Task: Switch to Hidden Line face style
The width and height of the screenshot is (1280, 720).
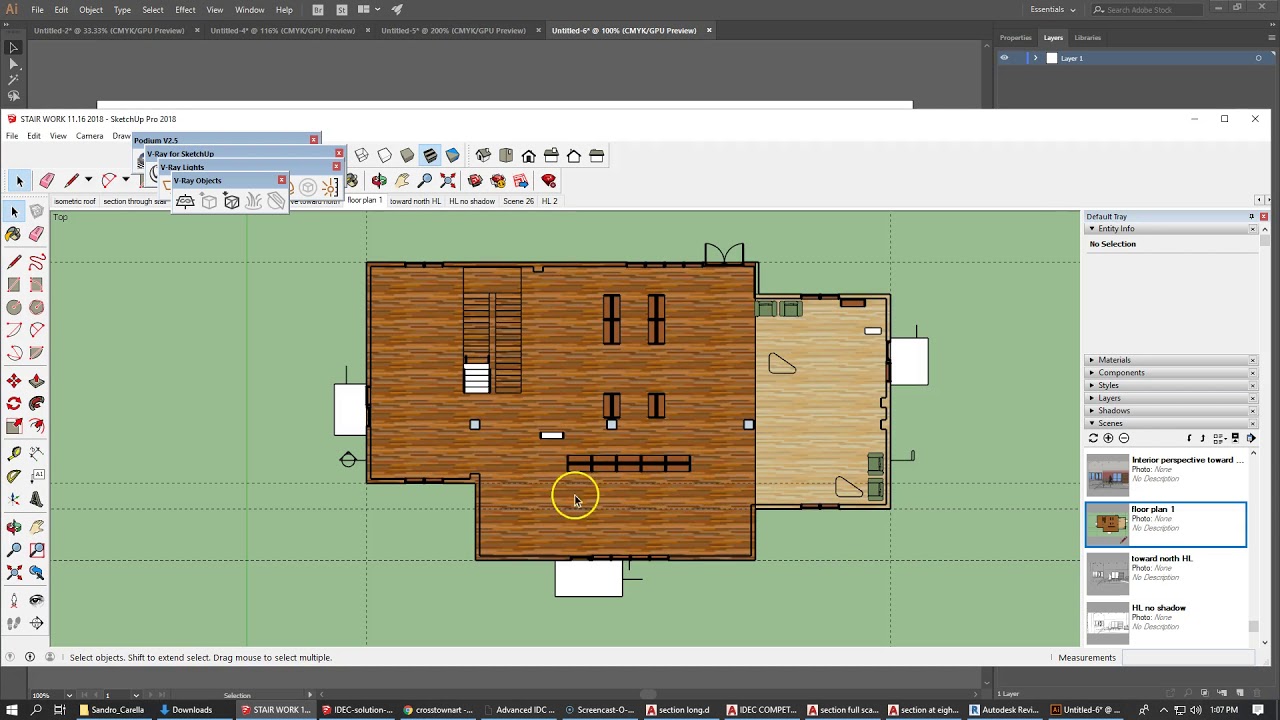Action: (x=385, y=155)
